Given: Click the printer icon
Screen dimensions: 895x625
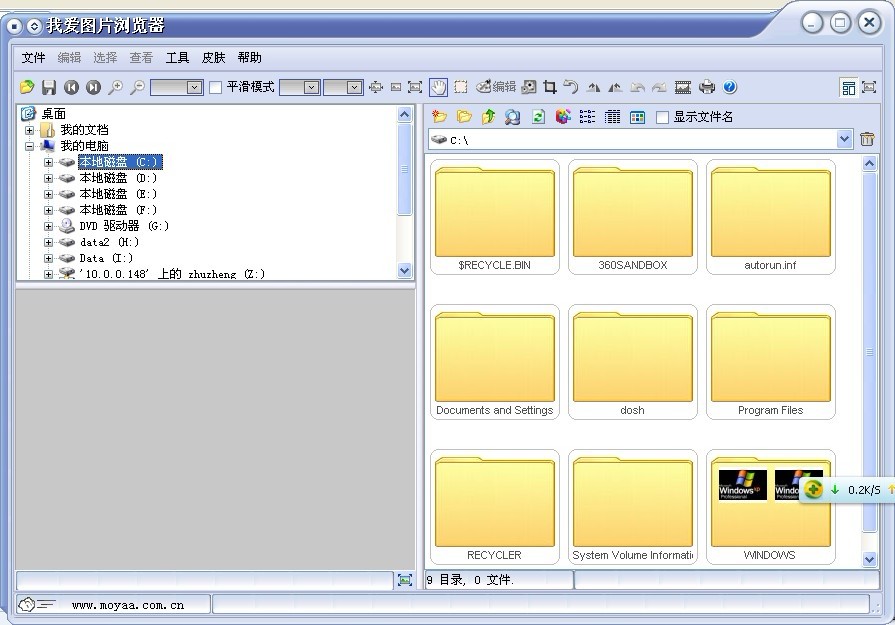Looking at the screenshot, I should [707, 87].
